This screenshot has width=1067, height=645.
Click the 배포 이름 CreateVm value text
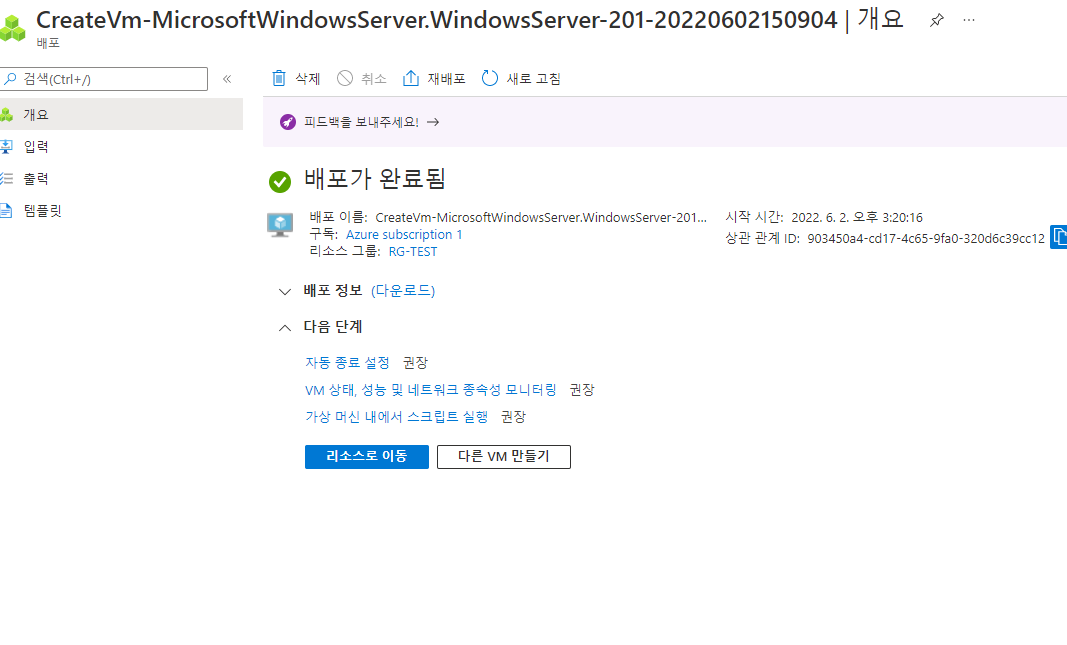541,218
